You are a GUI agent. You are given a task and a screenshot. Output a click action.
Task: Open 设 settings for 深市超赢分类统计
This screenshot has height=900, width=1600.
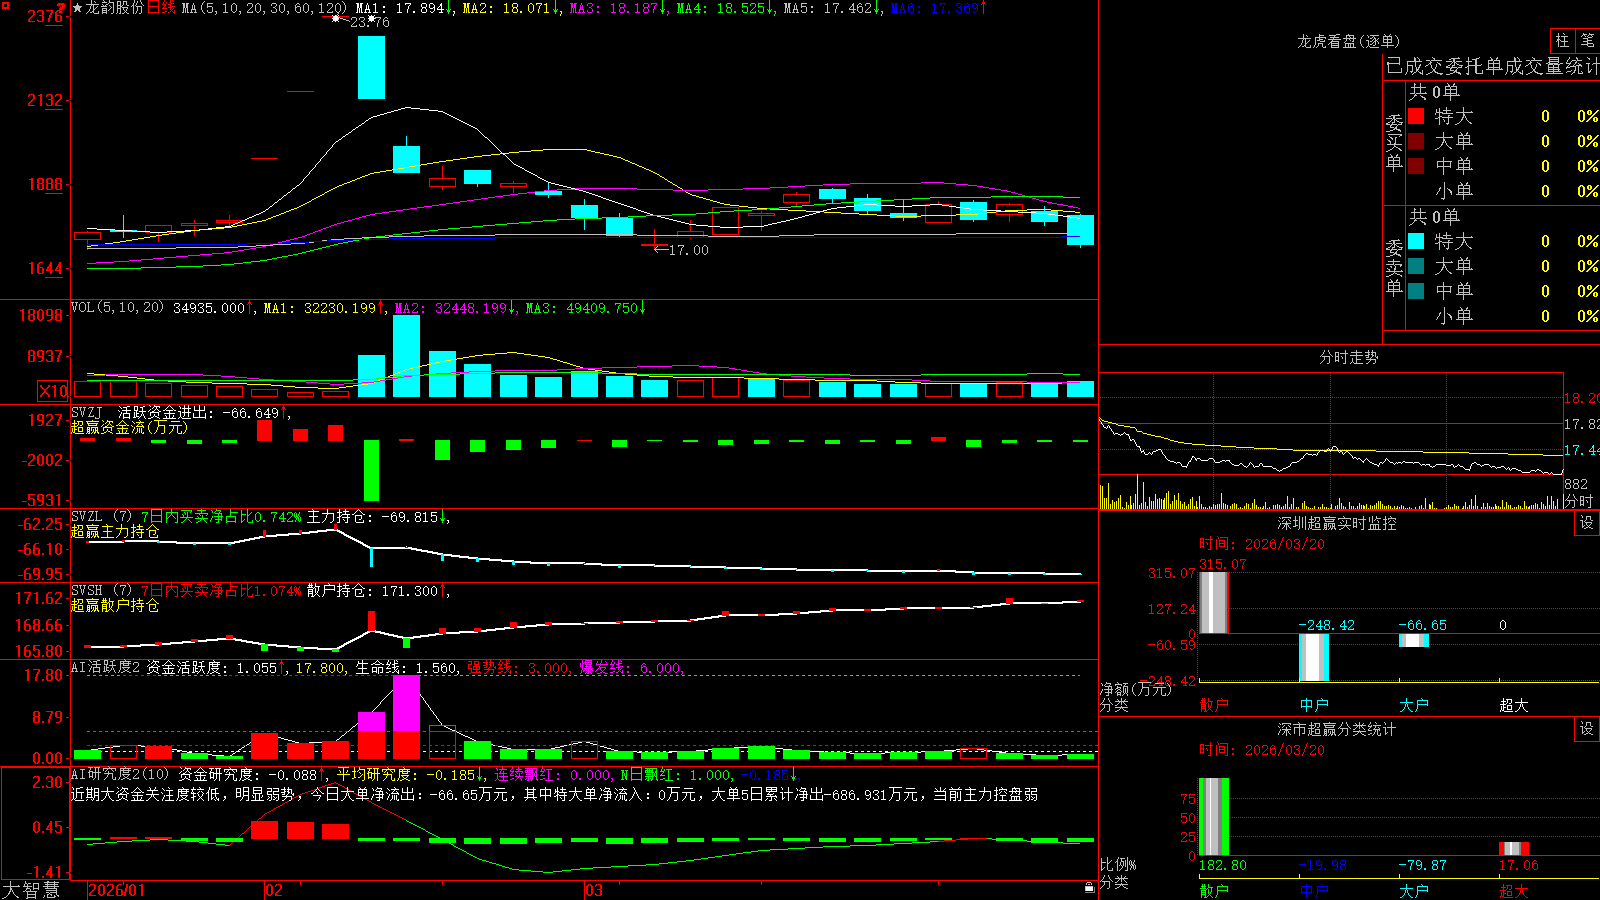tap(1587, 729)
